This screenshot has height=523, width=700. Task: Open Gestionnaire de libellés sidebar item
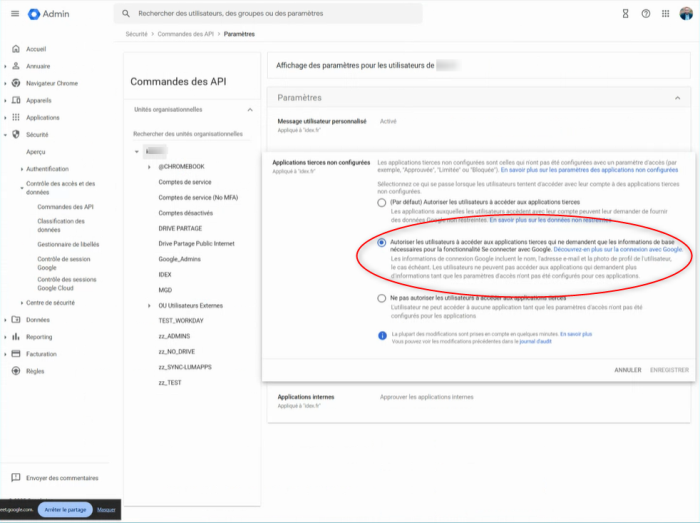pos(68,244)
